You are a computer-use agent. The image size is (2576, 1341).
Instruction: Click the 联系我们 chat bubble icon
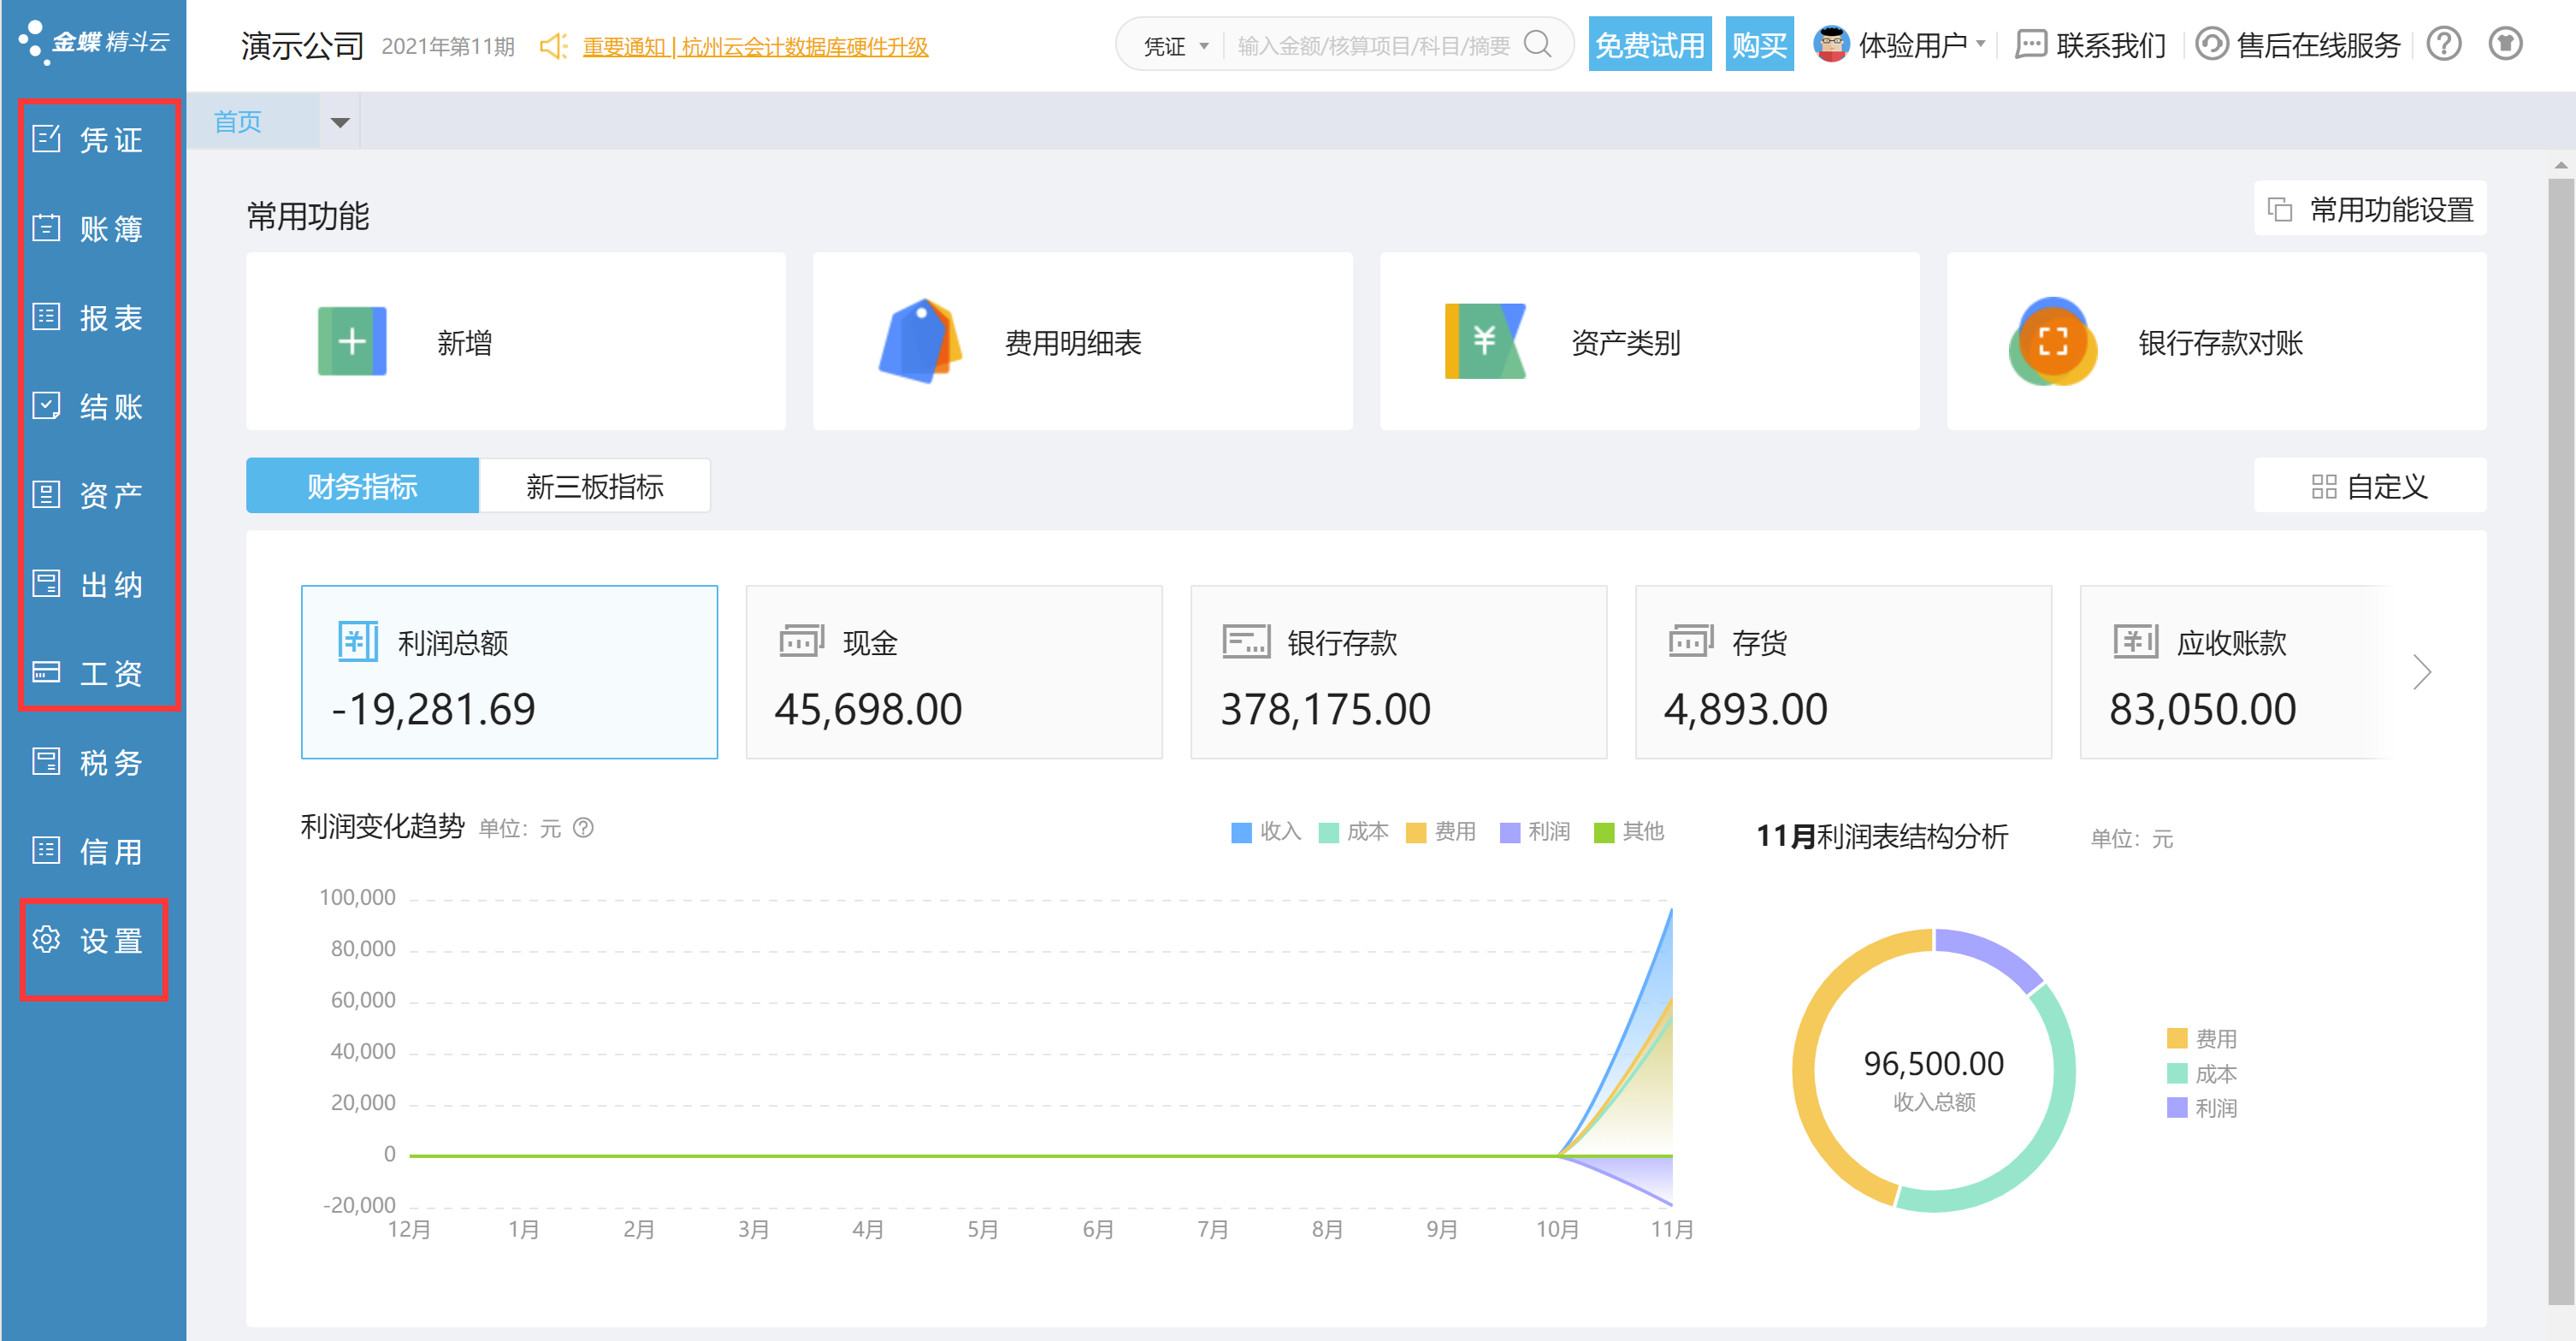[x=2031, y=45]
